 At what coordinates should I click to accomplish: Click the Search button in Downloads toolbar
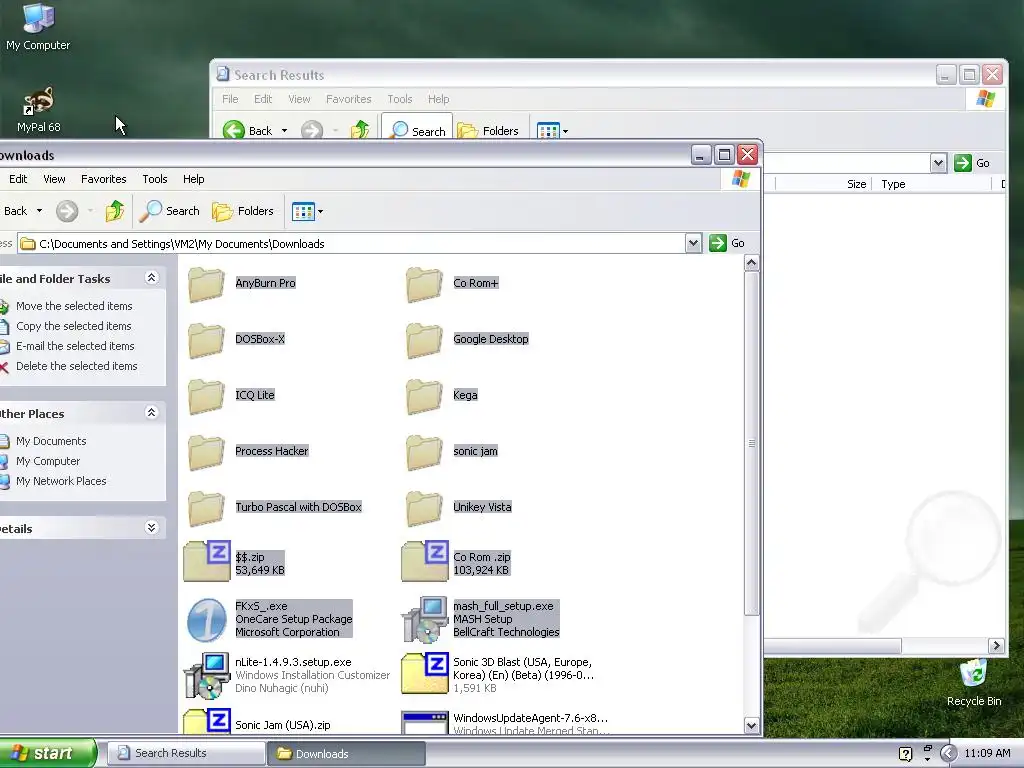[170, 211]
